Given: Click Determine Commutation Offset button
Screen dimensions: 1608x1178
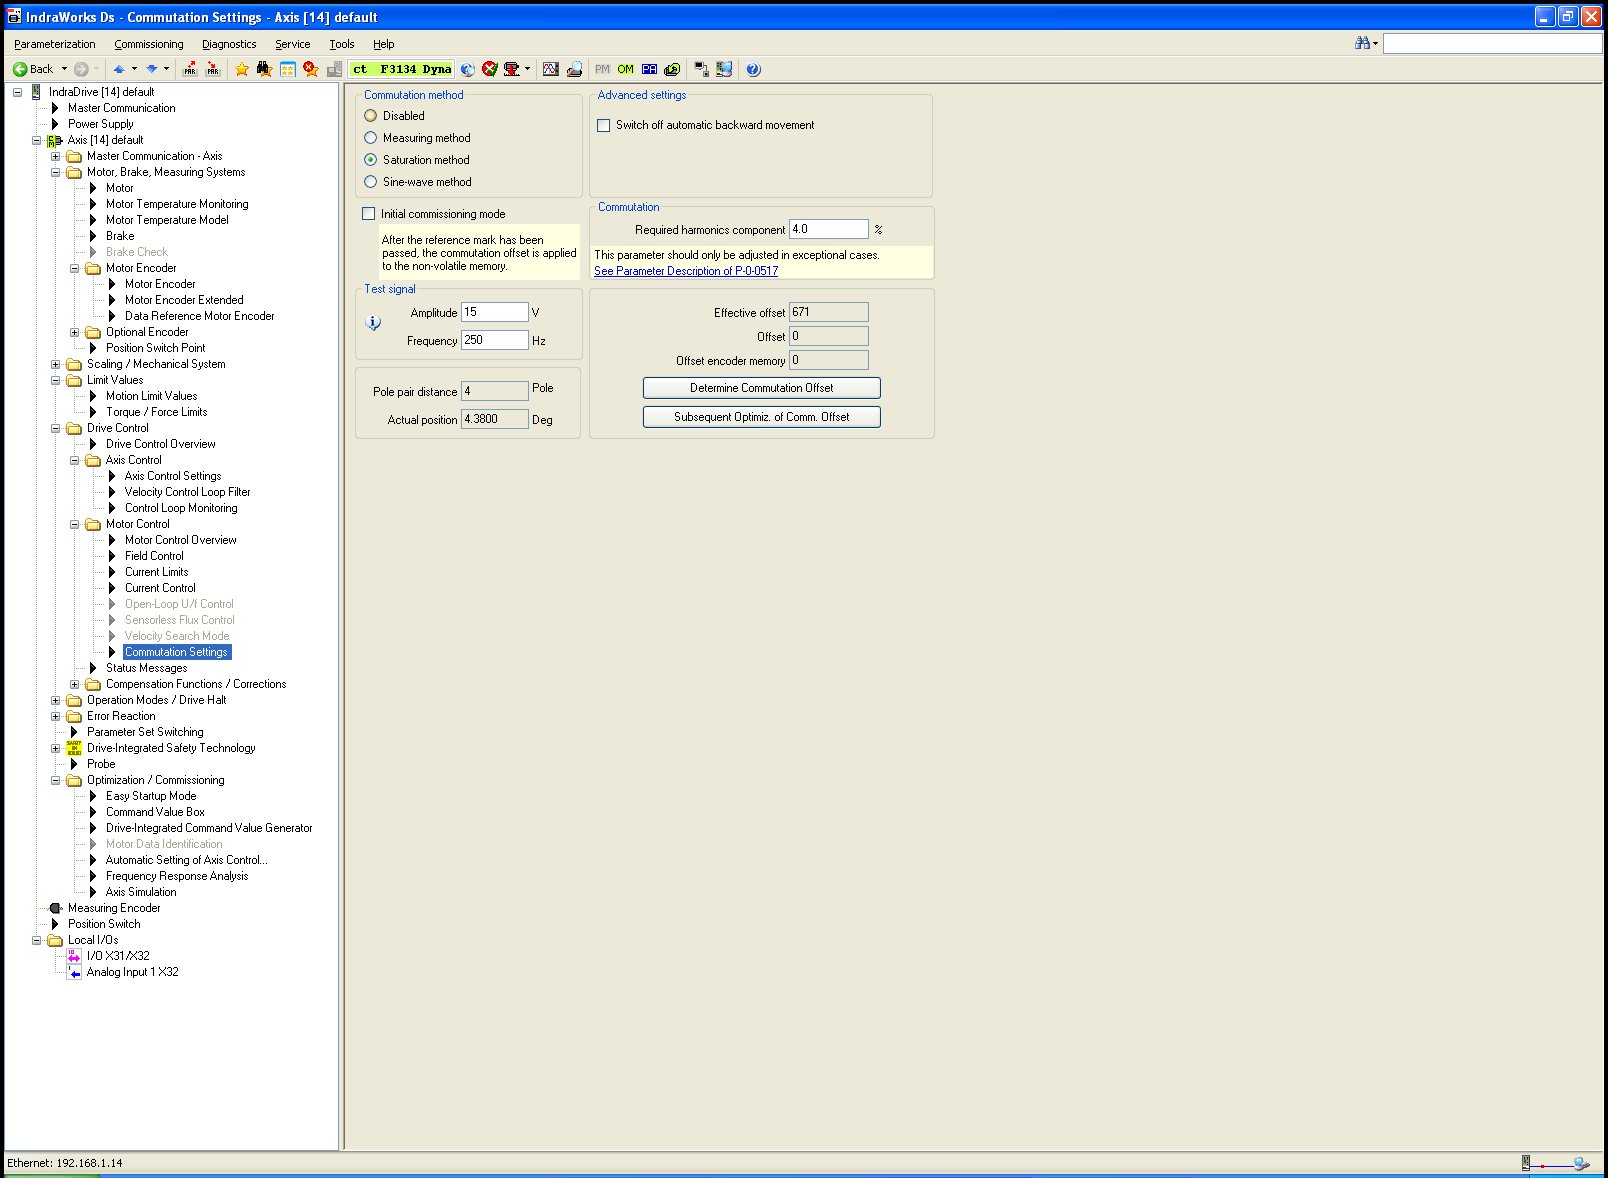Looking at the screenshot, I should coord(761,388).
